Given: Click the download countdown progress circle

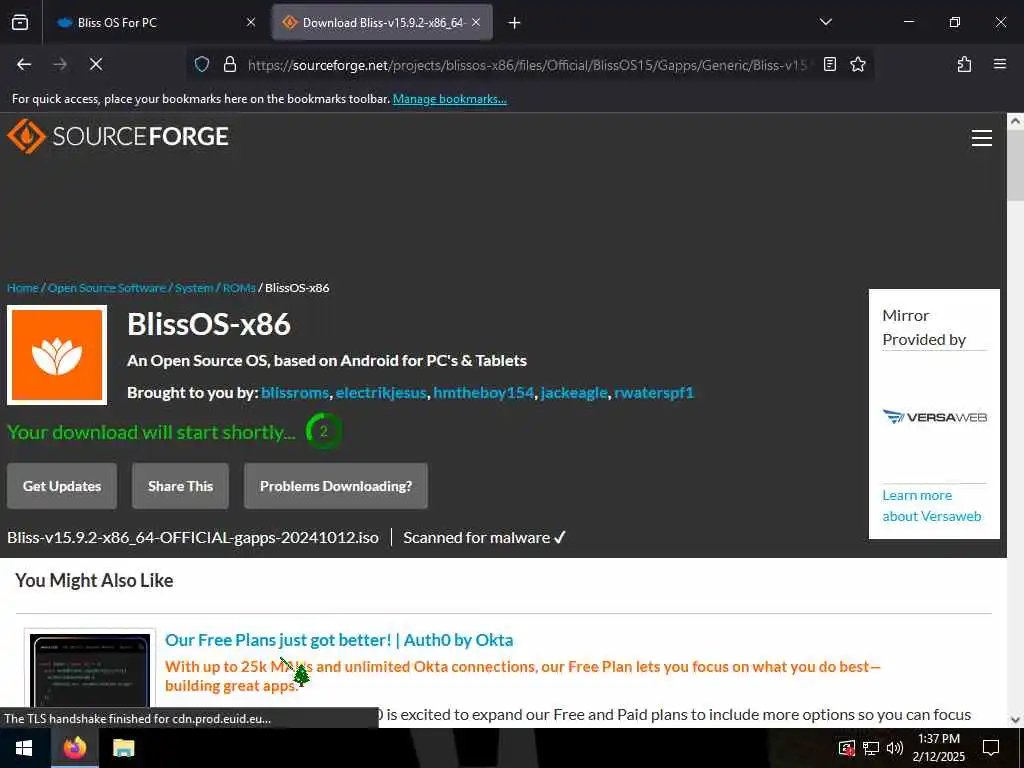Looking at the screenshot, I should [323, 431].
